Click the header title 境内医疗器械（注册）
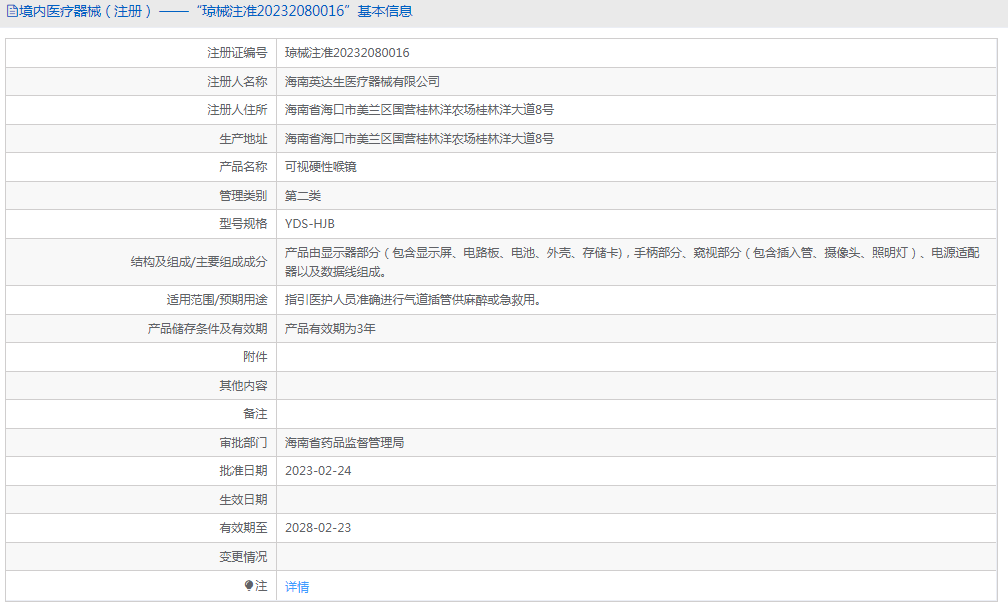1008x607 pixels. pyautogui.click(x=85, y=11)
